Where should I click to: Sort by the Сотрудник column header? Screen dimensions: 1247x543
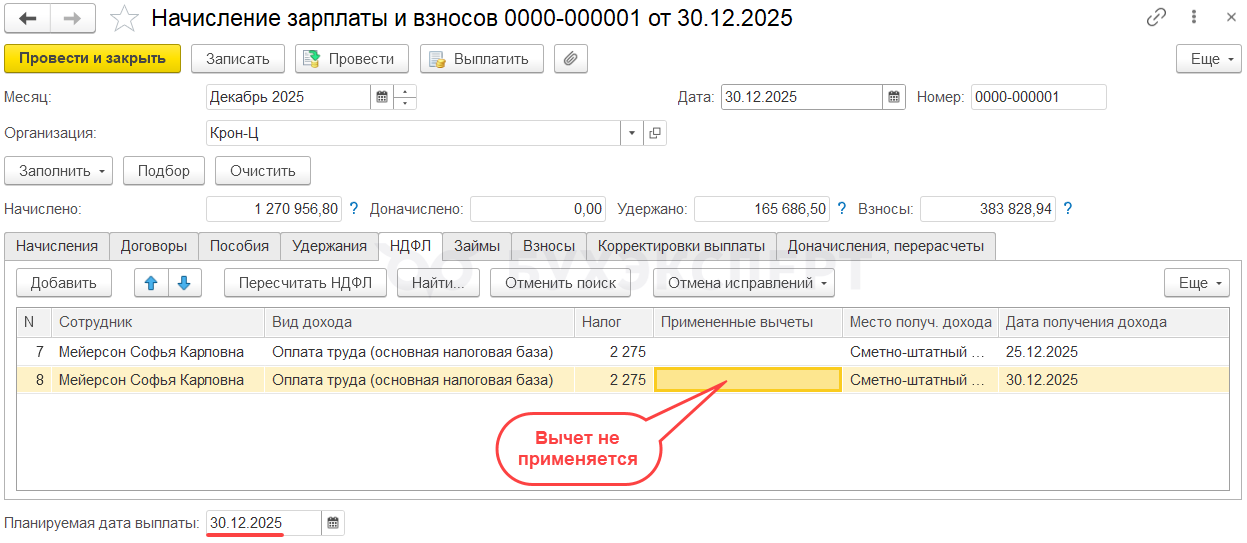(x=158, y=322)
